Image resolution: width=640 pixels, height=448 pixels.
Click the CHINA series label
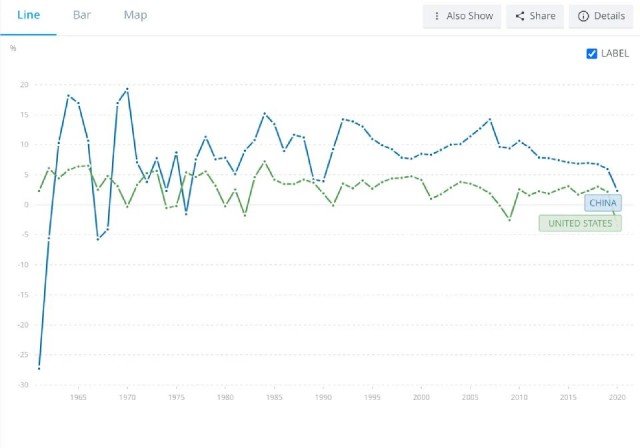(603, 203)
